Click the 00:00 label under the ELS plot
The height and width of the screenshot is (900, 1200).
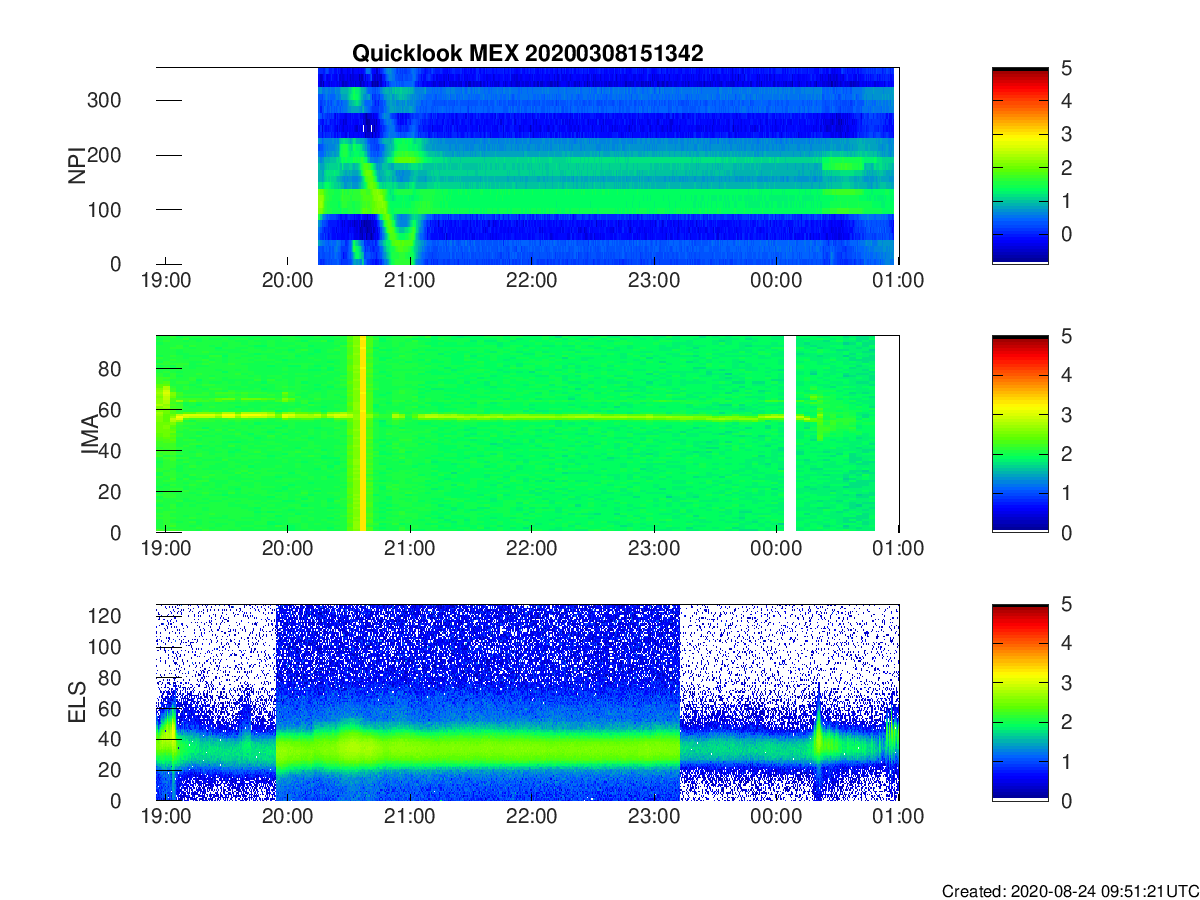pos(776,817)
